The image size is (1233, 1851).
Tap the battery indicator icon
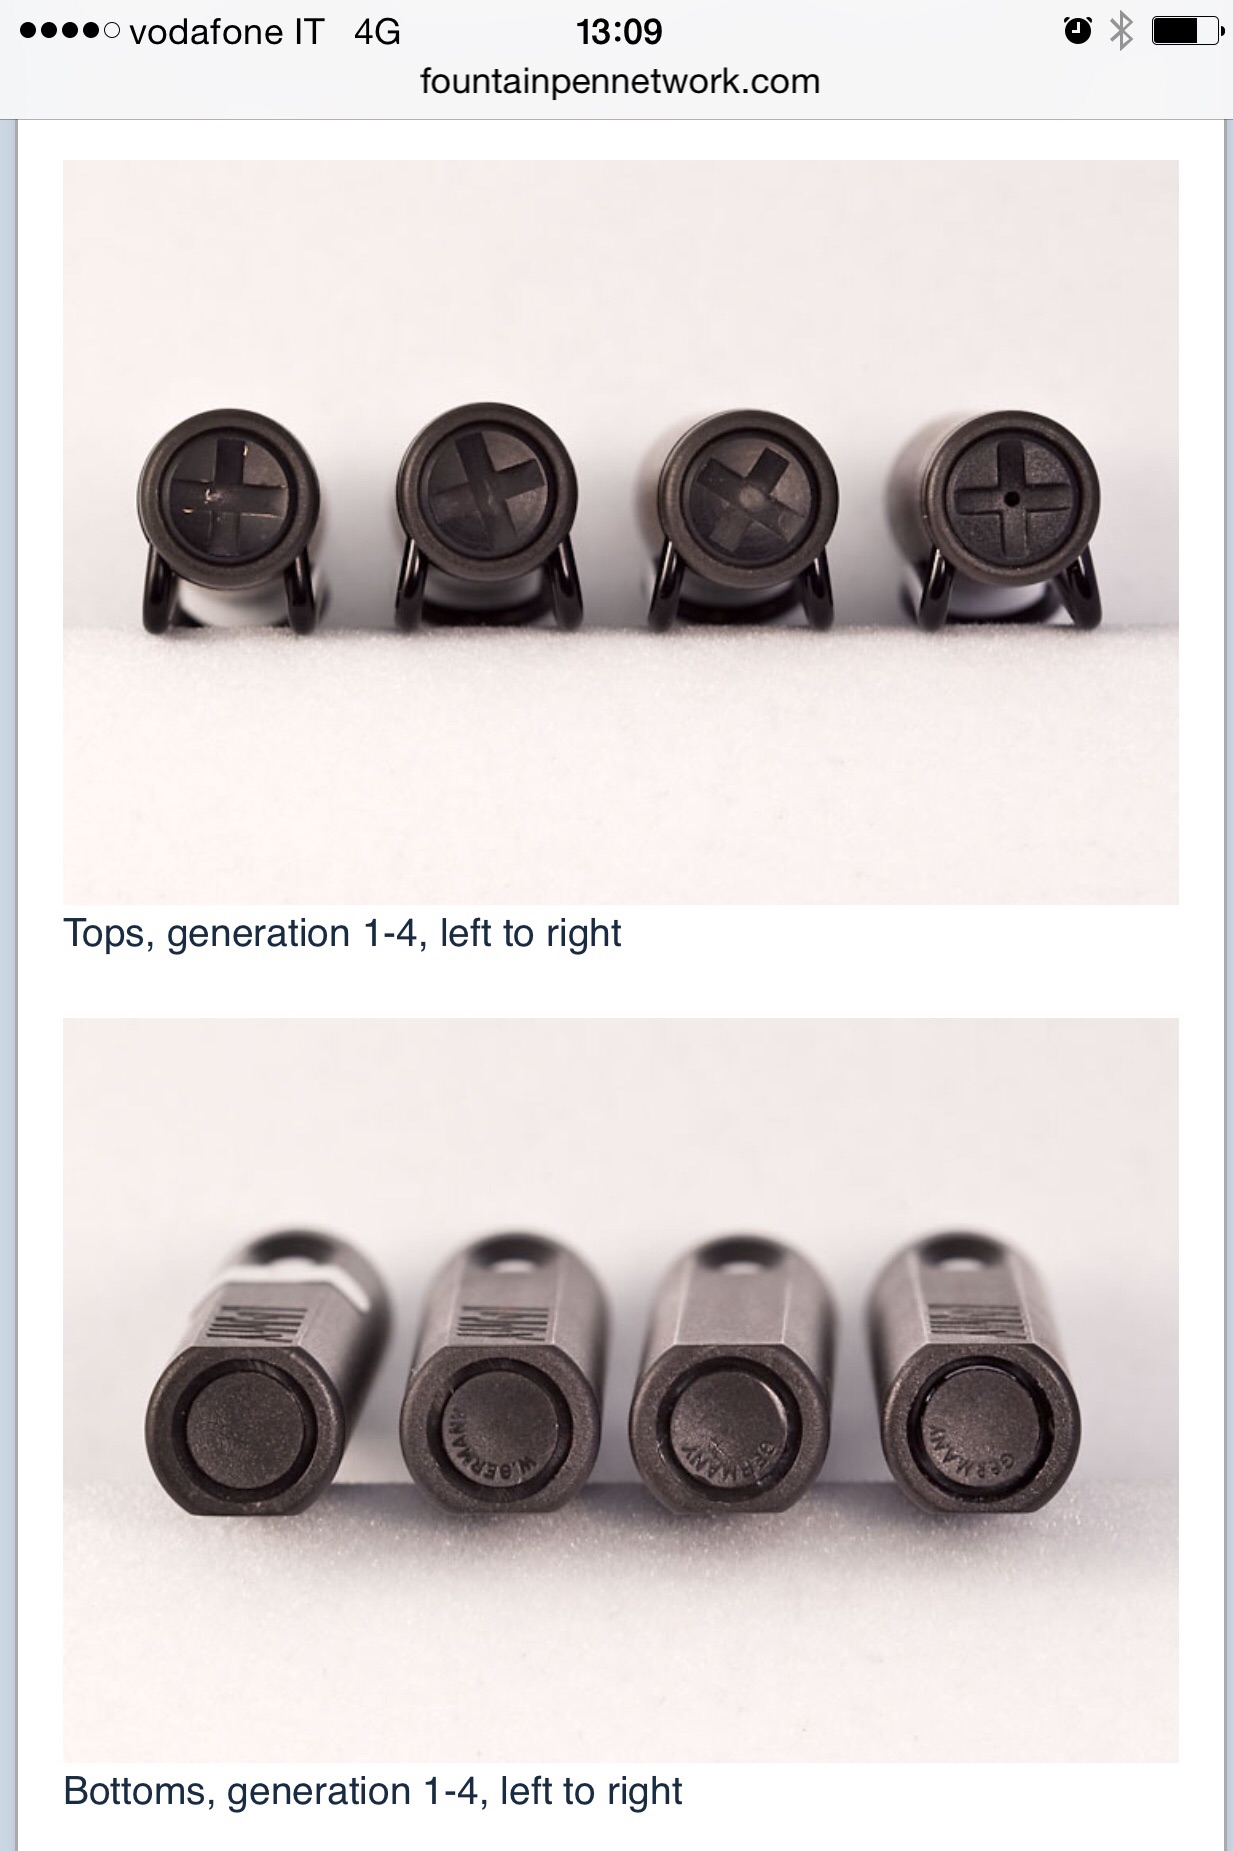coord(1186,31)
